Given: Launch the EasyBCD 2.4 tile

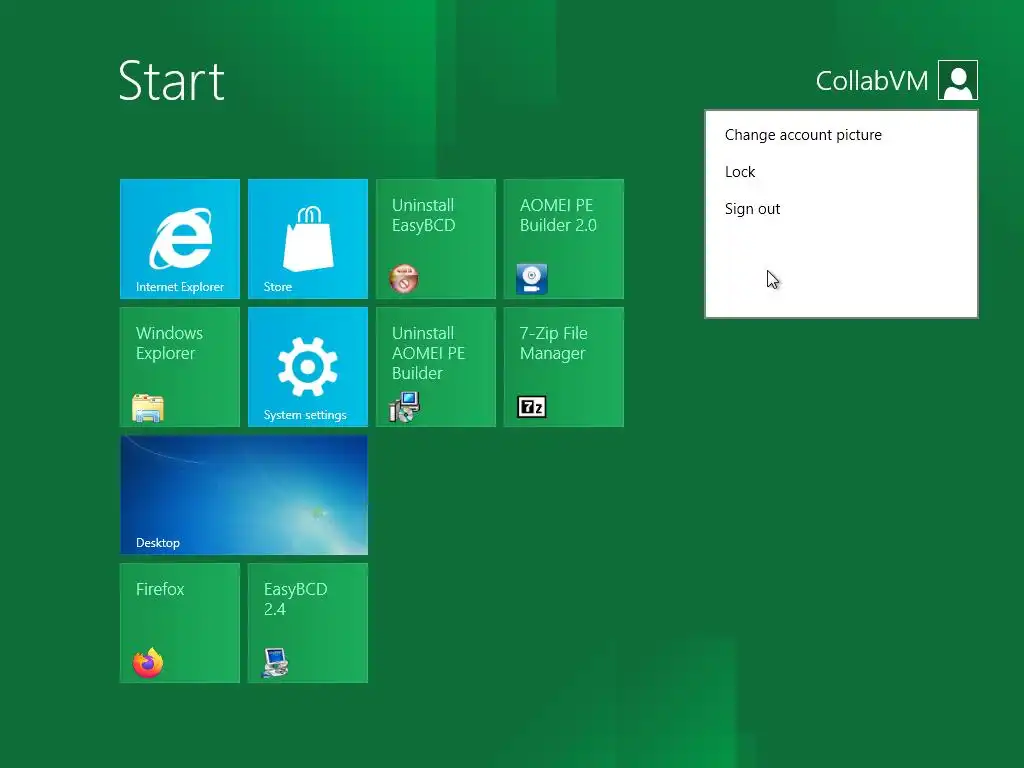Looking at the screenshot, I should [x=308, y=622].
